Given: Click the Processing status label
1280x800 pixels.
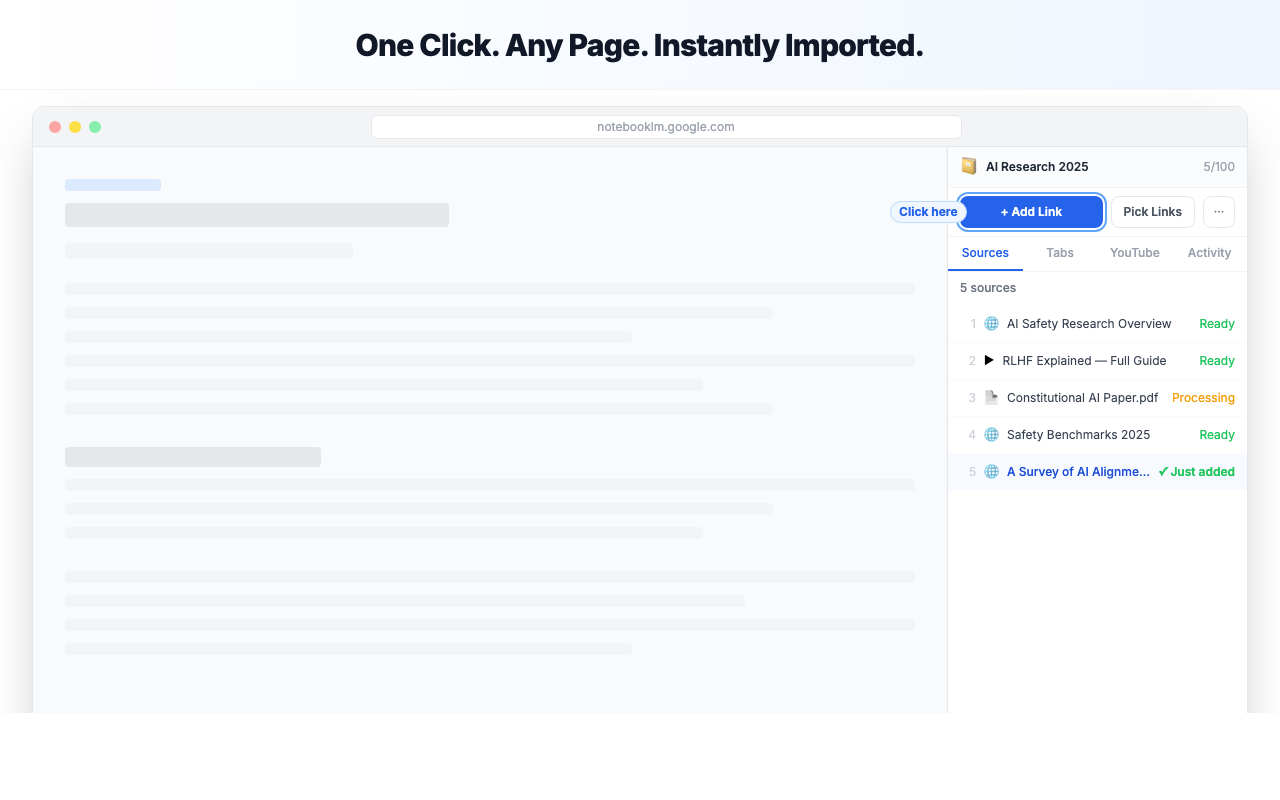Looking at the screenshot, I should tap(1203, 398).
